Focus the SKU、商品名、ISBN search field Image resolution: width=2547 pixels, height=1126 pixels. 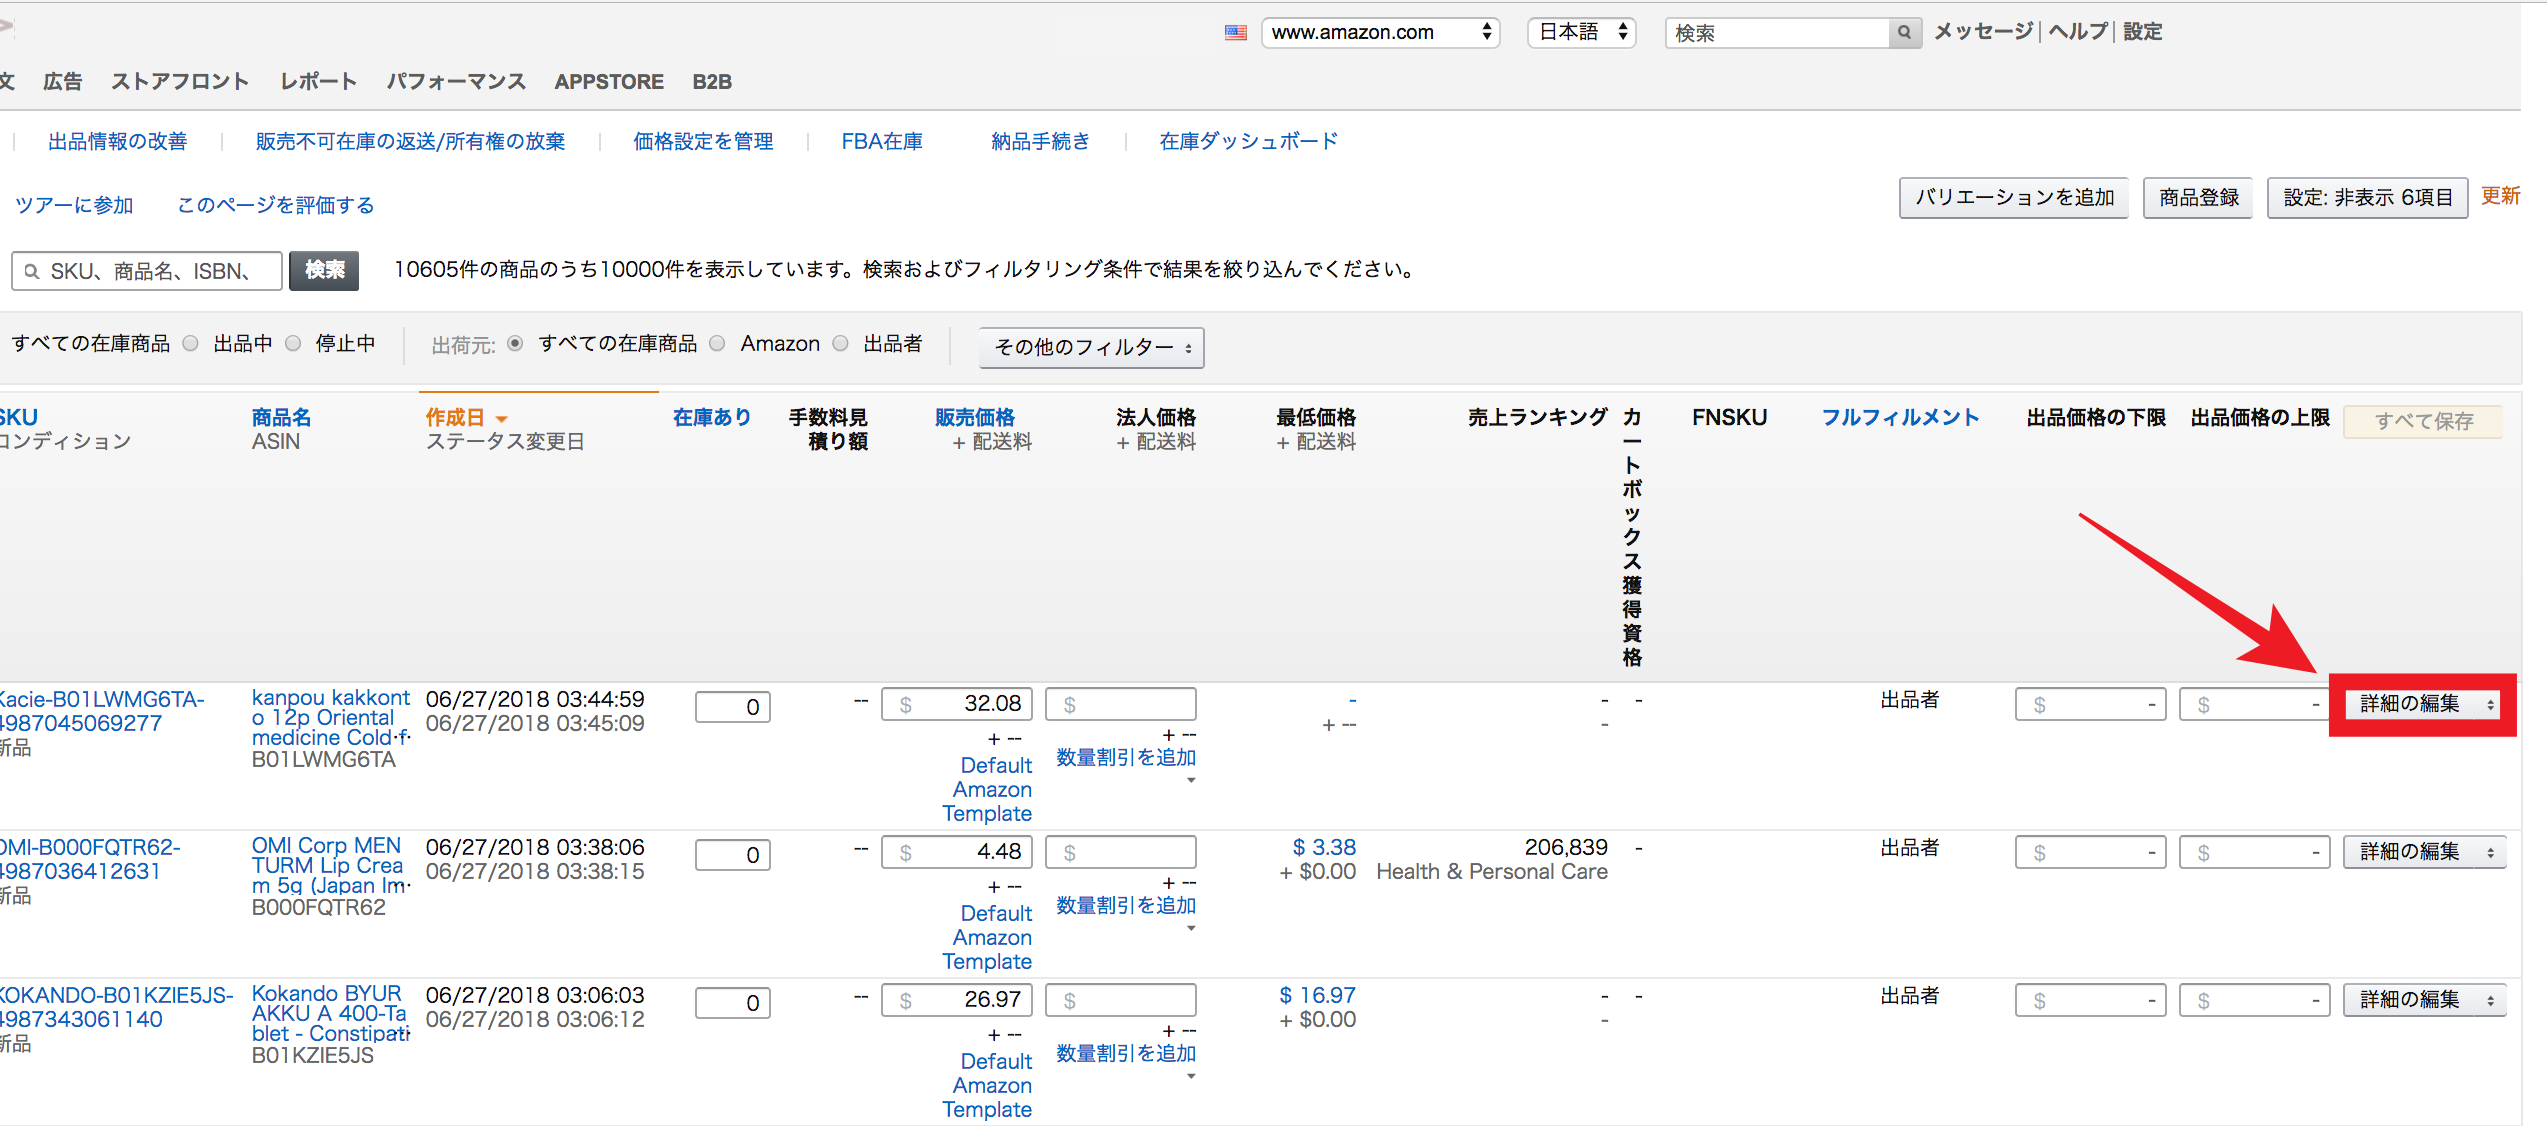pyautogui.click(x=147, y=271)
